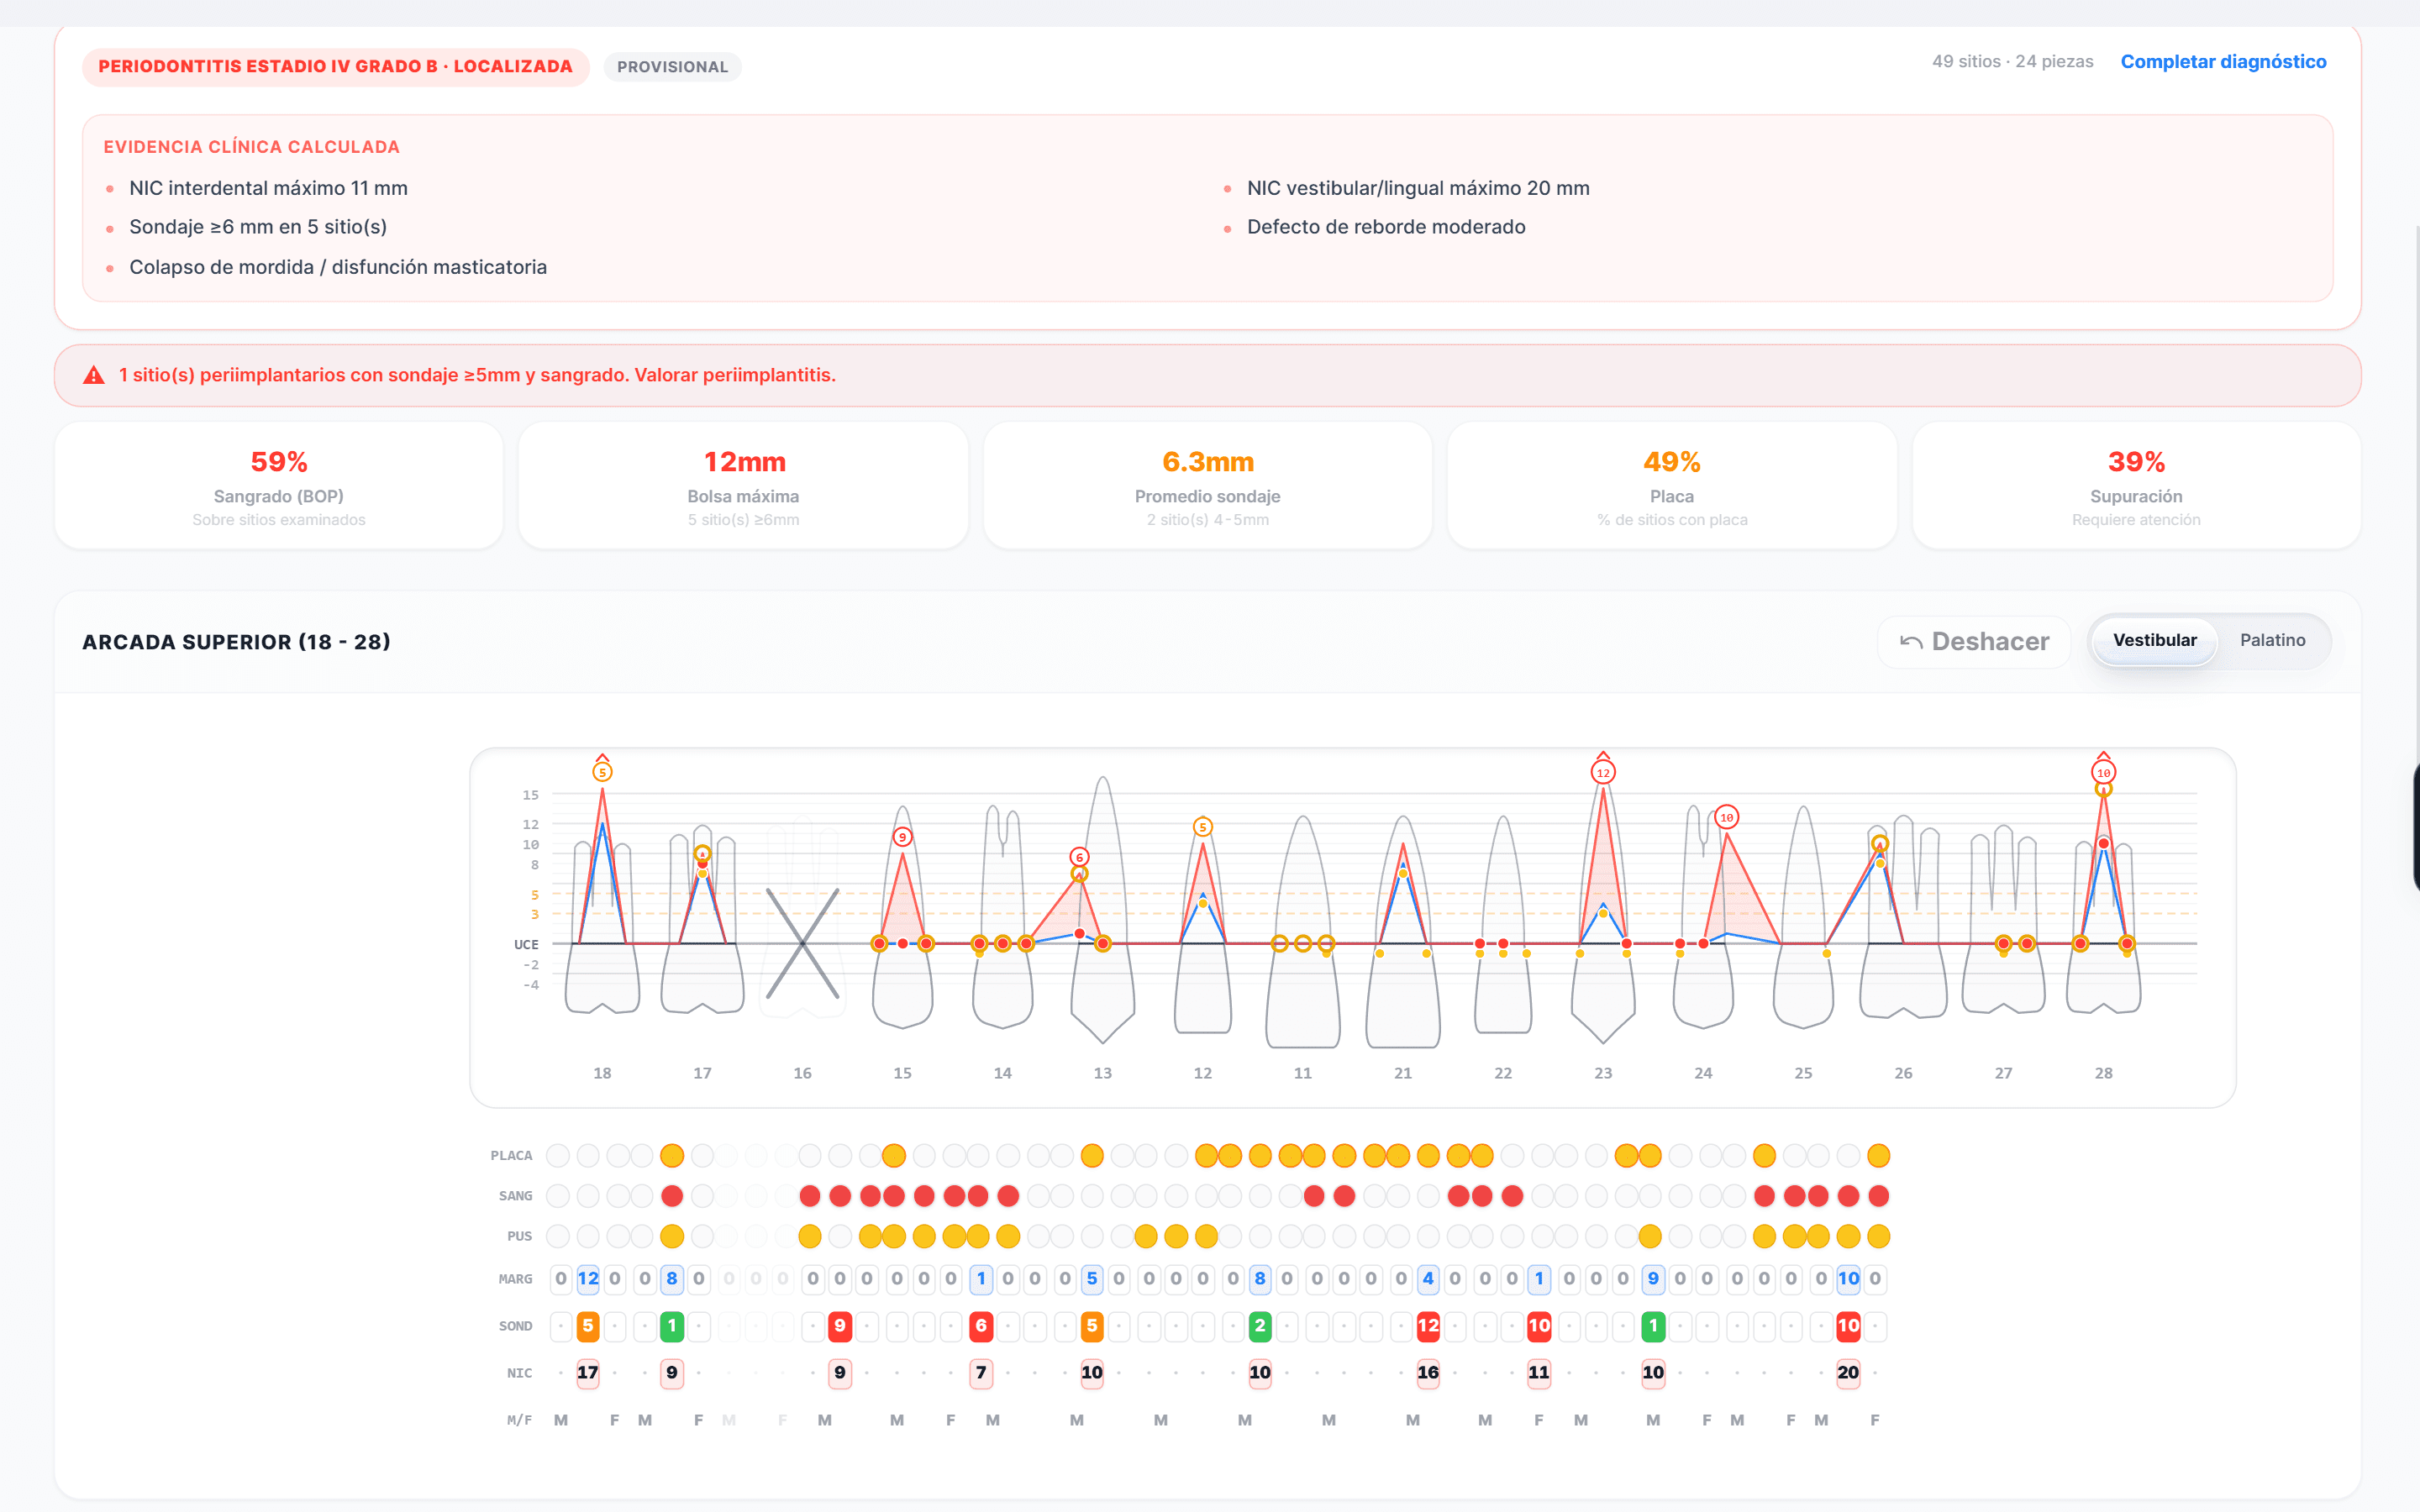
Task: Select the tooth 11 incisor graphic
Action: pos(1303,931)
